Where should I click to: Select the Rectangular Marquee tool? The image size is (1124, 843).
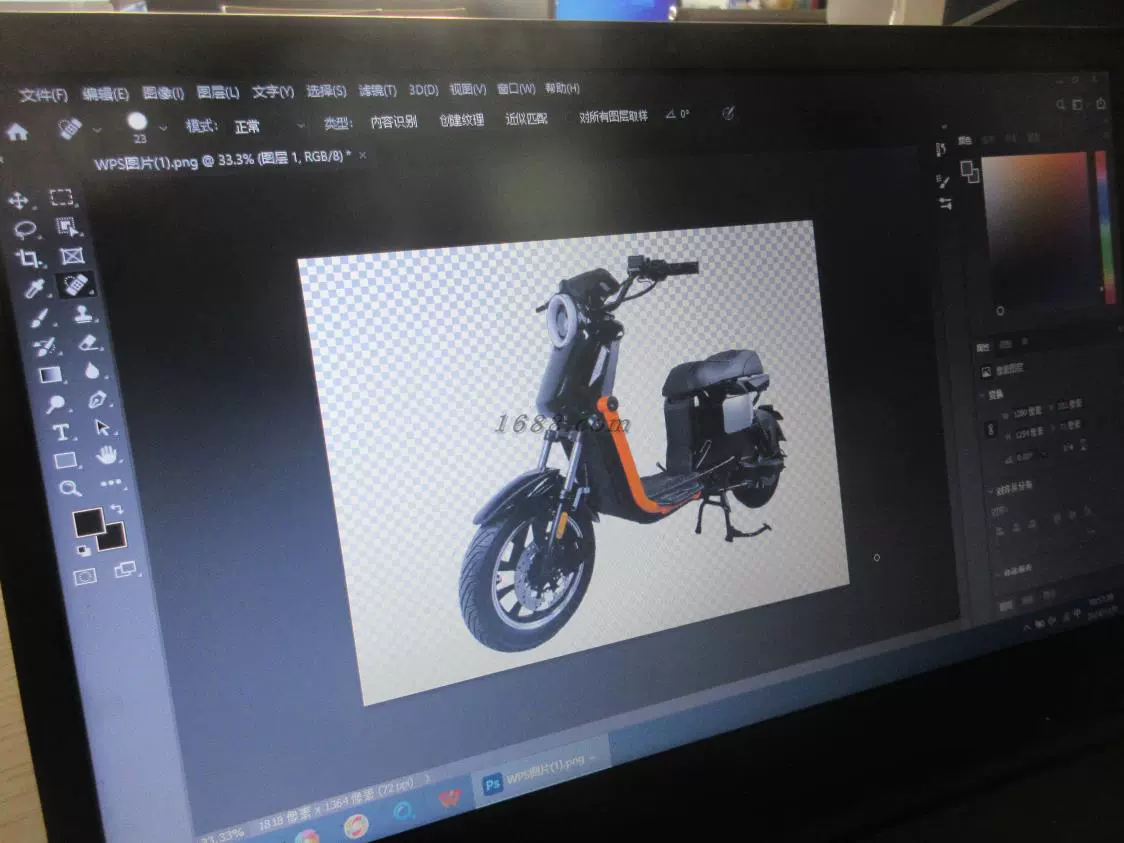61,197
